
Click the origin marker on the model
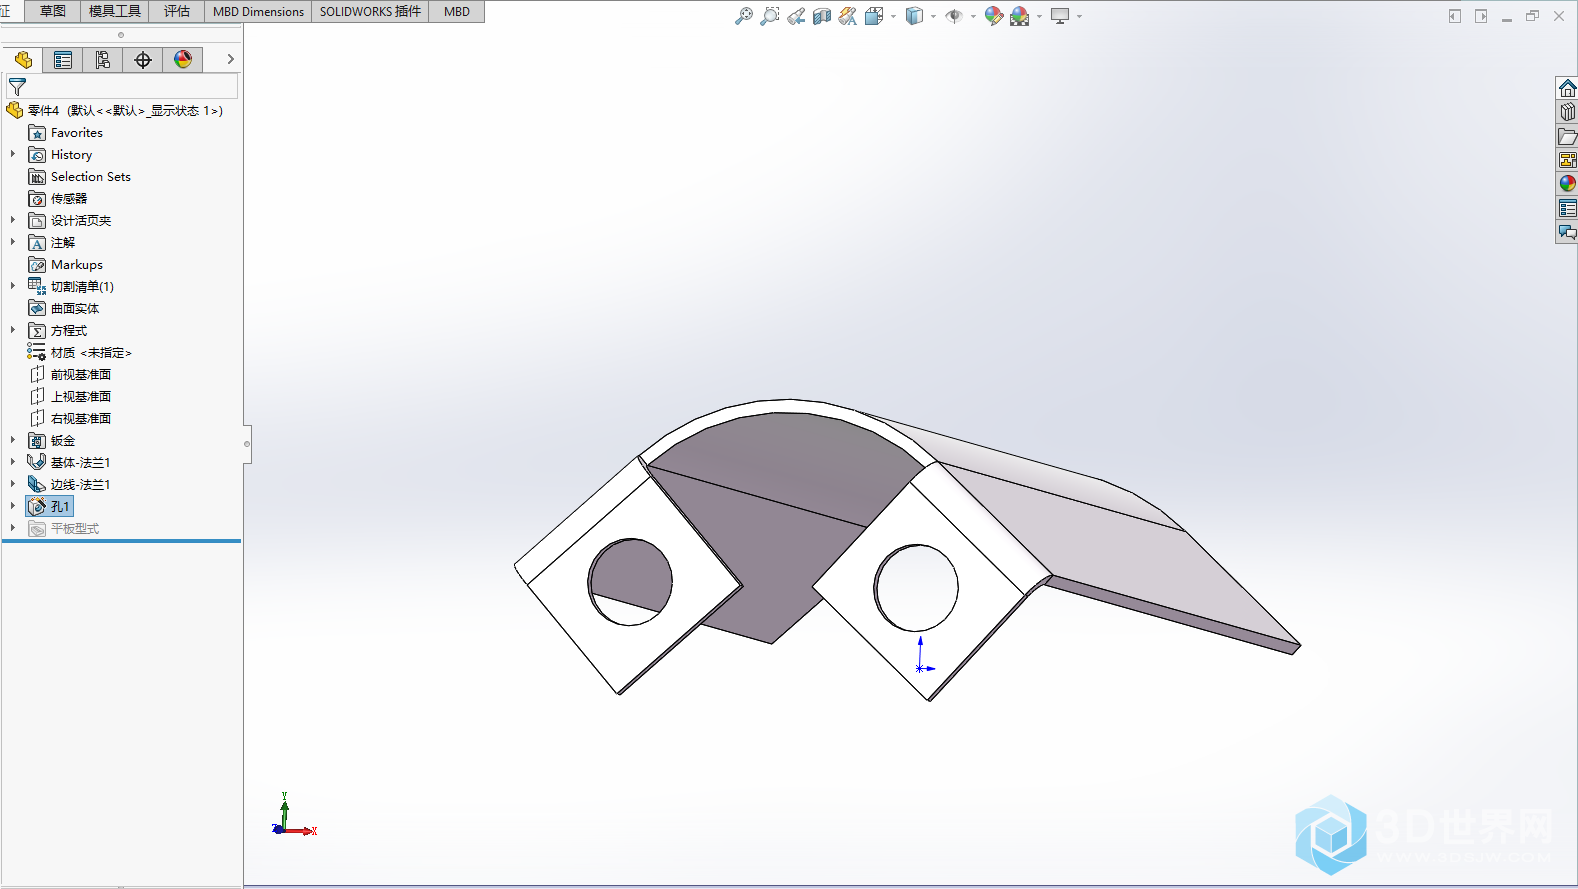pos(921,667)
